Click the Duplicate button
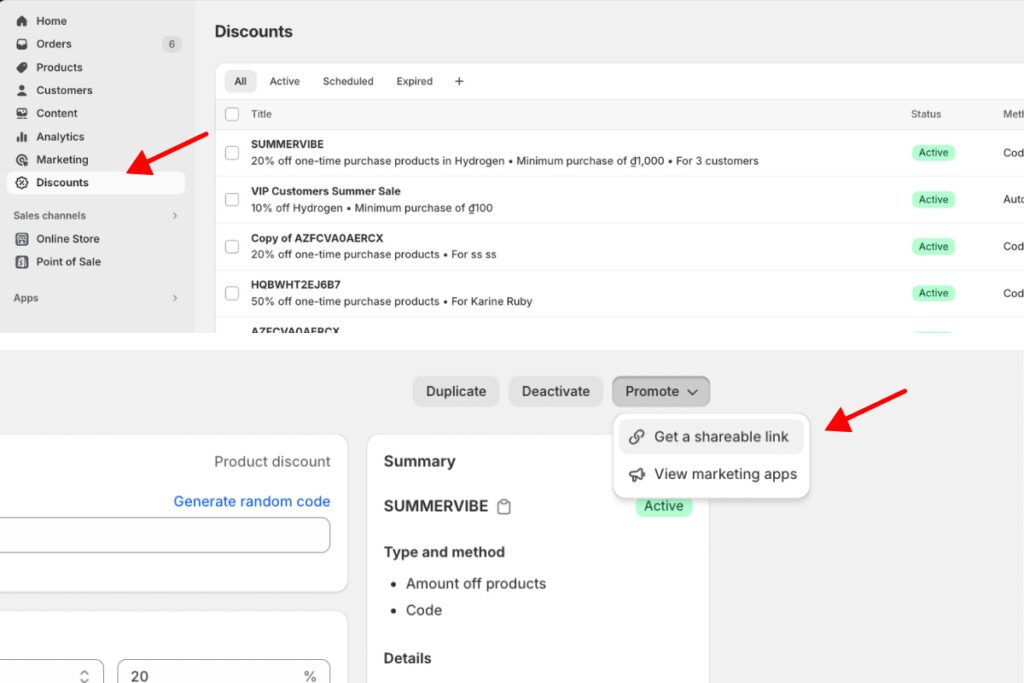The height and width of the screenshot is (683, 1024). [456, 392]
